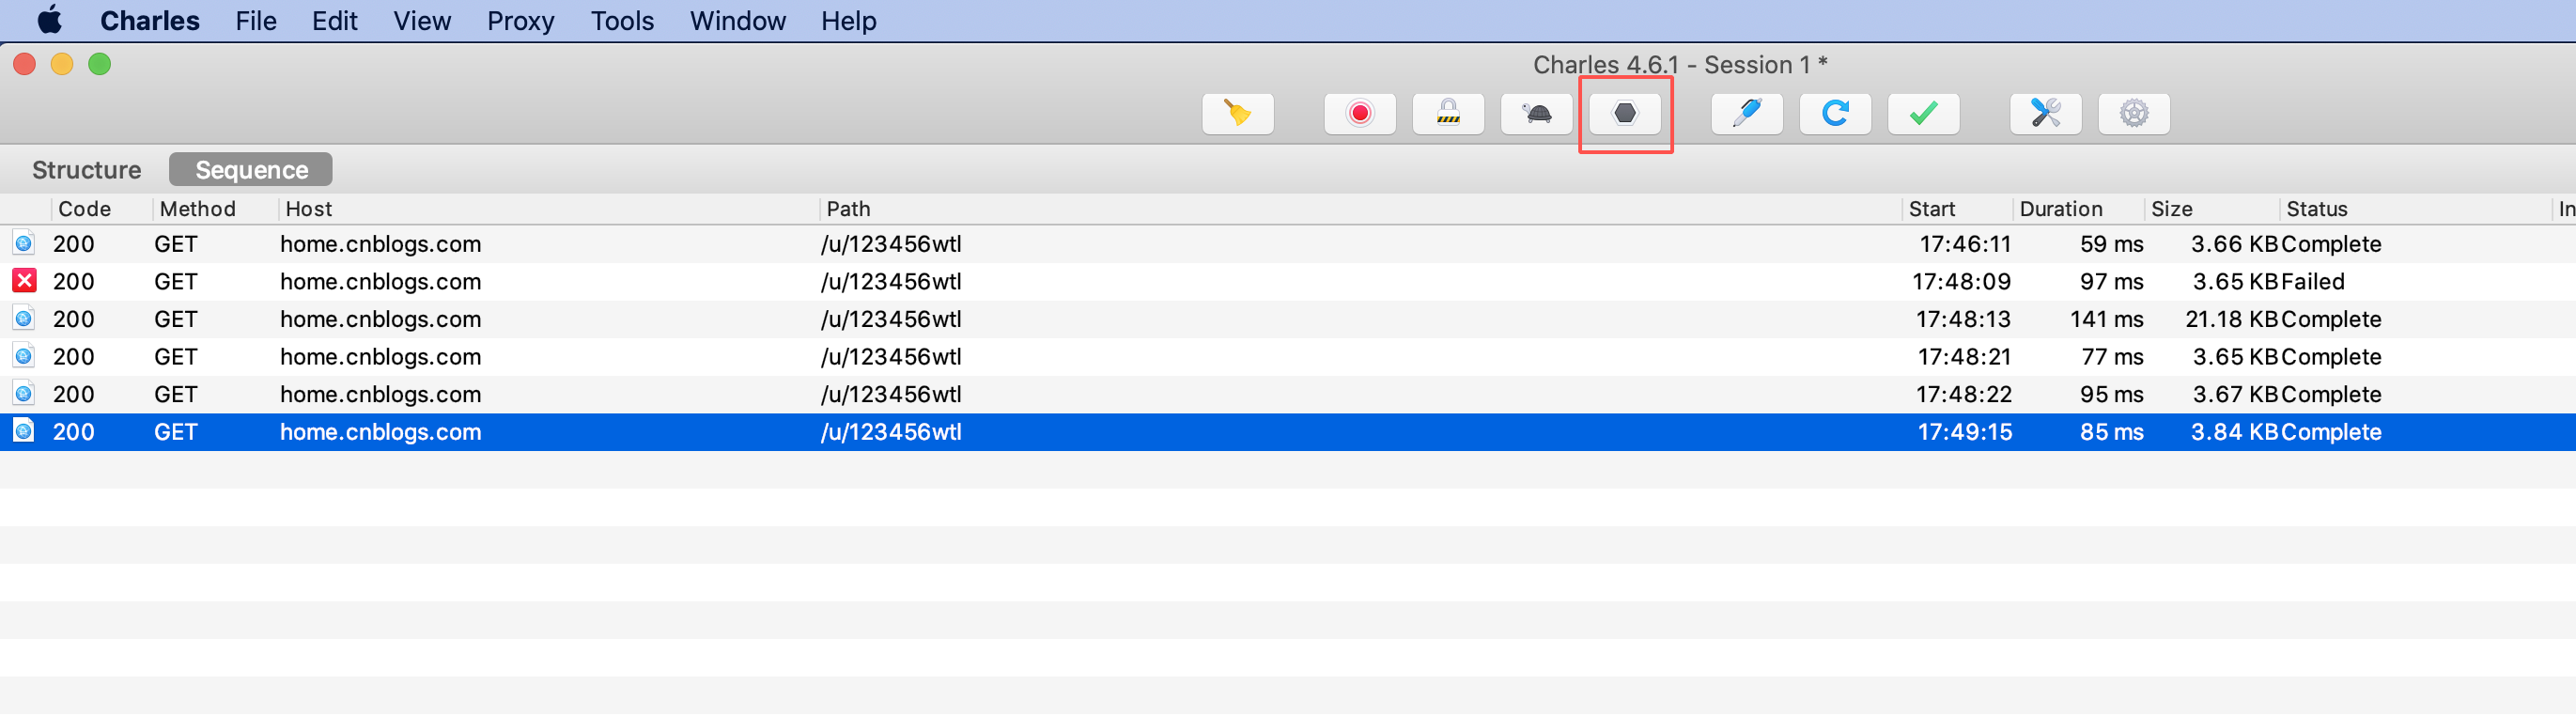This screenshot has width=2576, height=716.
Task: Toggle throttling with the turtle icon
Action: click(x=1537, y=113)
